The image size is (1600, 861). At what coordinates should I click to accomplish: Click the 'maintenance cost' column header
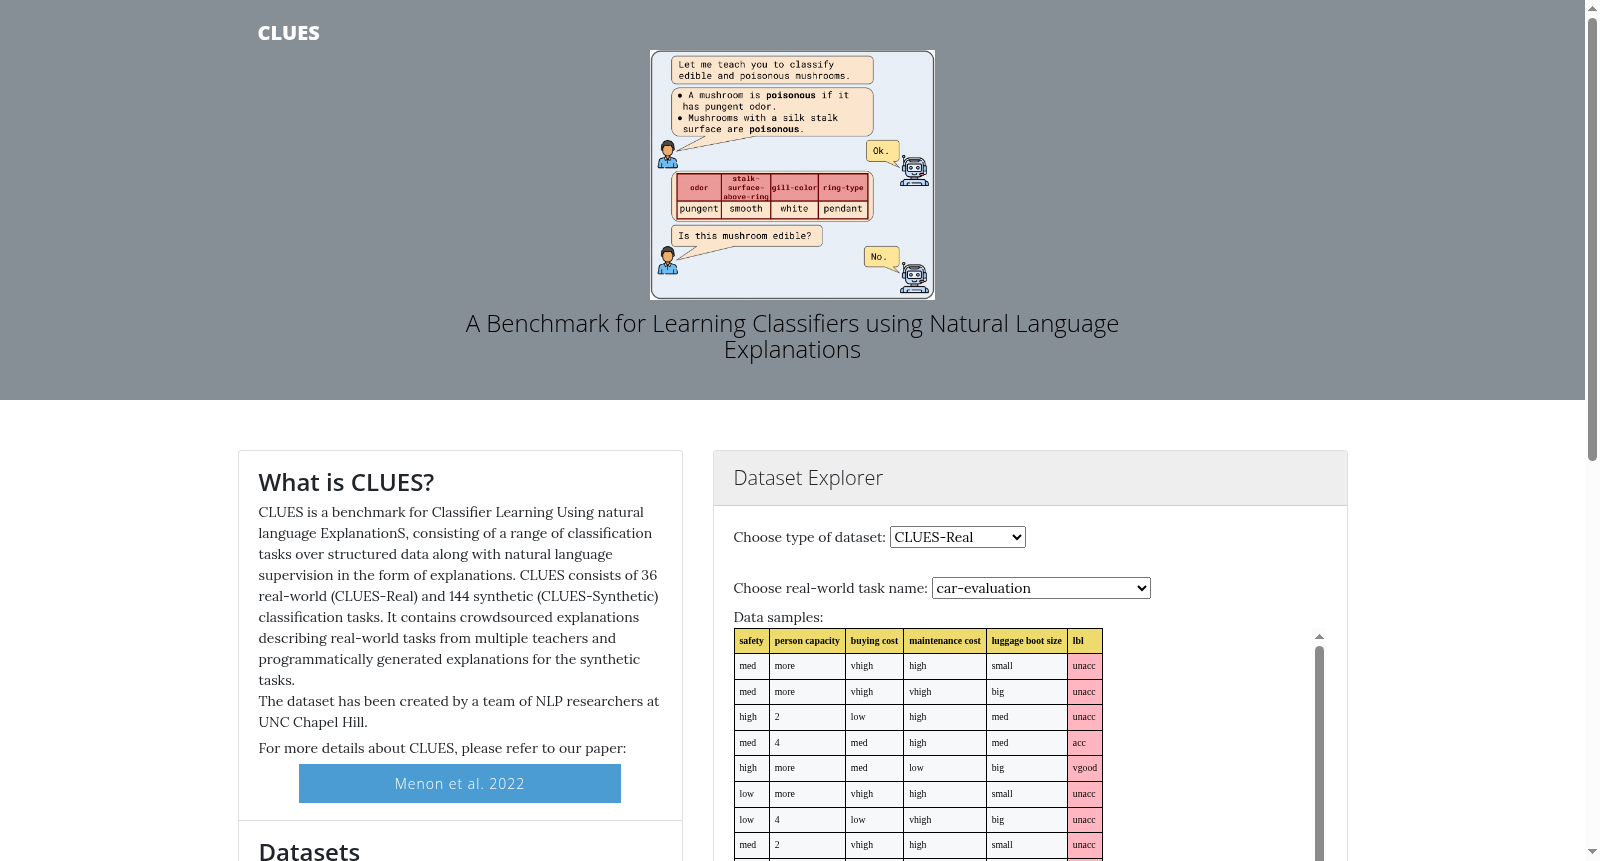coord(945,641)
